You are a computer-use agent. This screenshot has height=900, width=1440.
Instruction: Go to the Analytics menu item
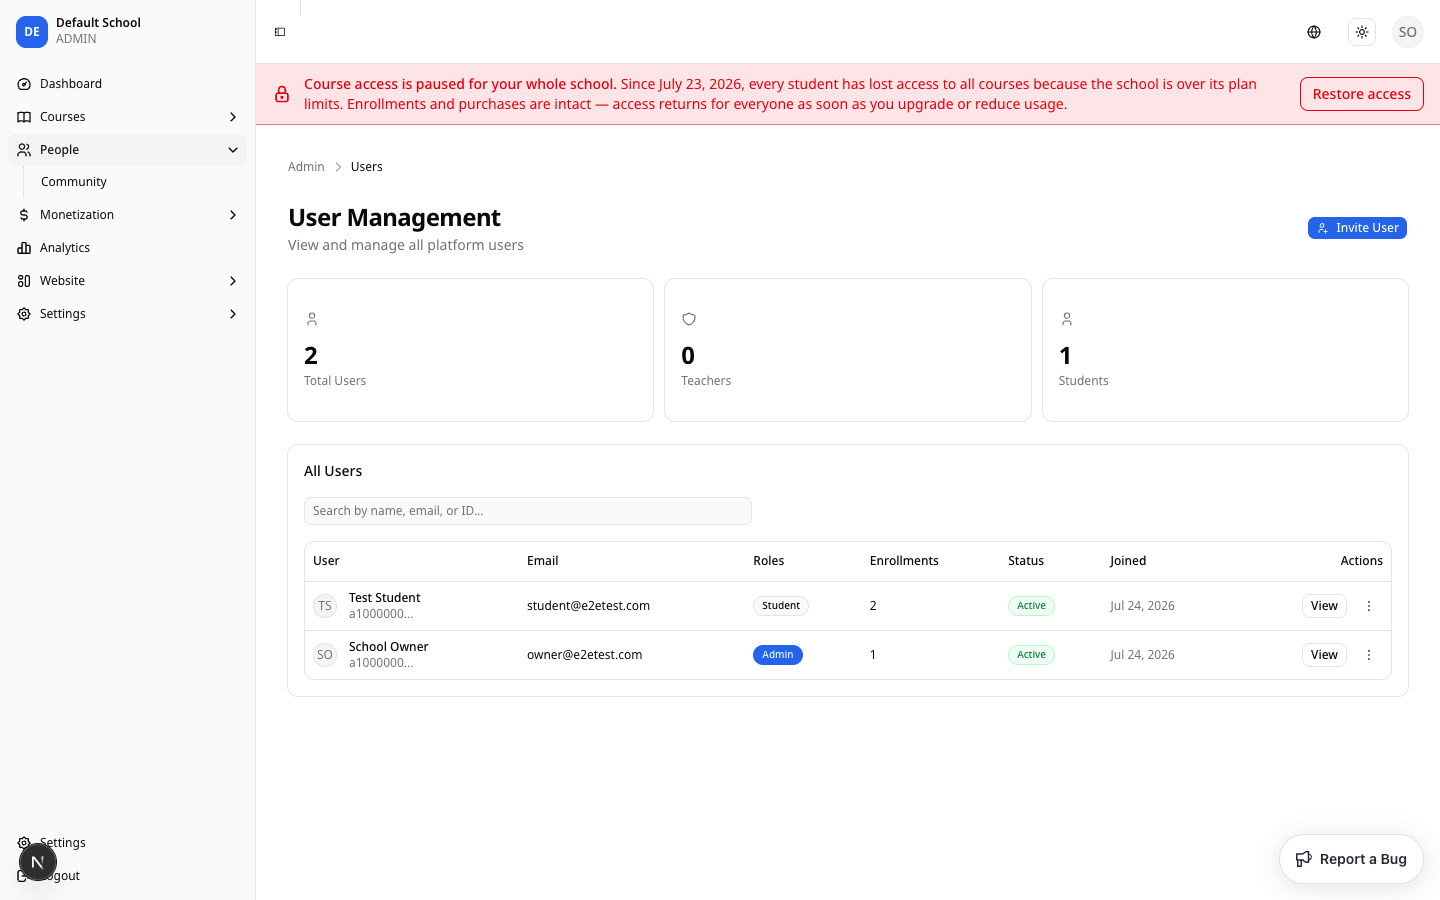(127, 248)
